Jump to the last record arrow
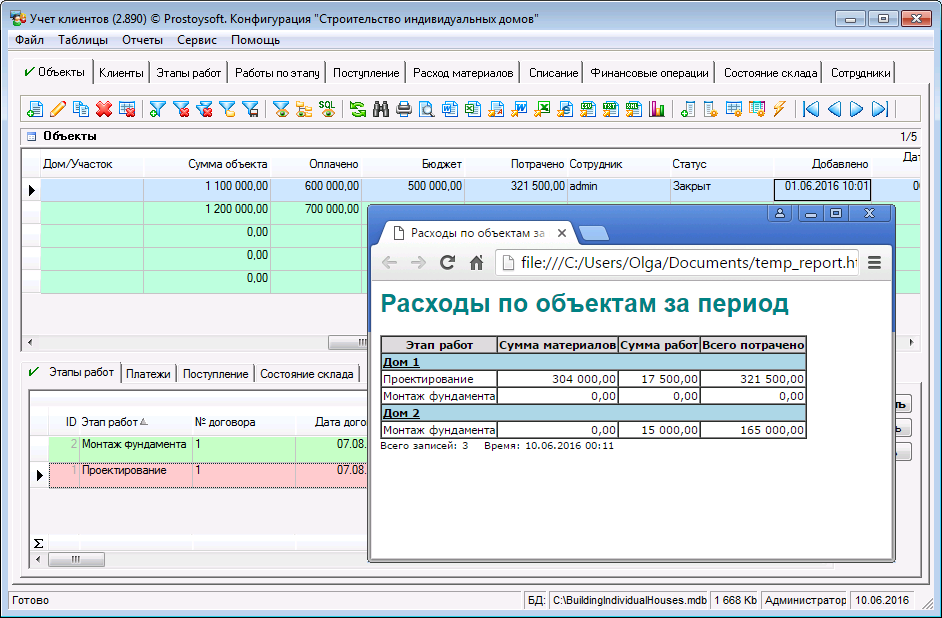This screenshot has width=942, height=618. pos(880,109)
